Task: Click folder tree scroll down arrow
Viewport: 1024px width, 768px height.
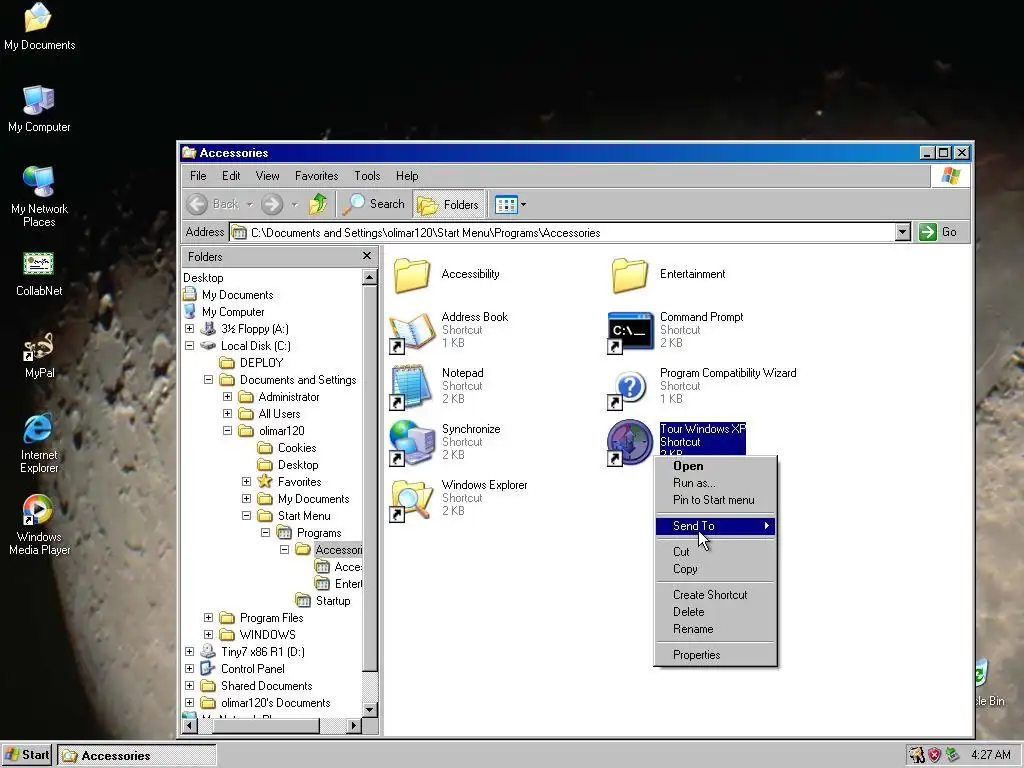Action: (x=370, y=710)
